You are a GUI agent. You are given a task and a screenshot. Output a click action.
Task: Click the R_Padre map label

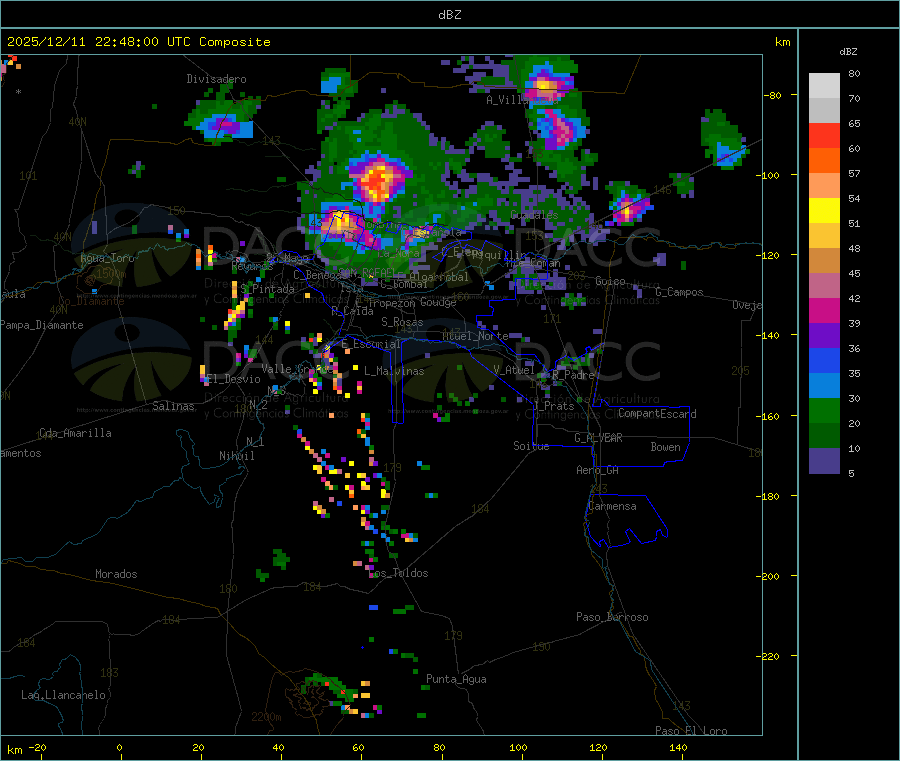(573, 375)
